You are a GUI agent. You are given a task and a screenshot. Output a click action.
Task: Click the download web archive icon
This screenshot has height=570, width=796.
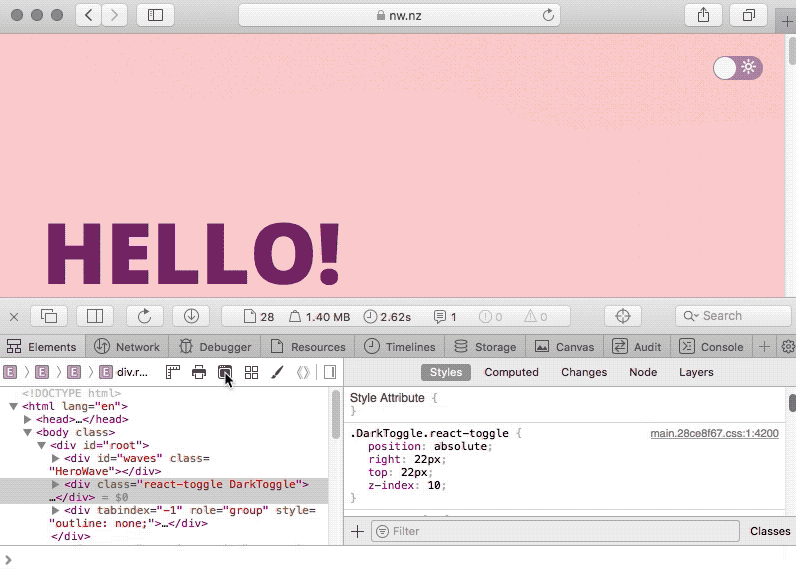point(191,316)
